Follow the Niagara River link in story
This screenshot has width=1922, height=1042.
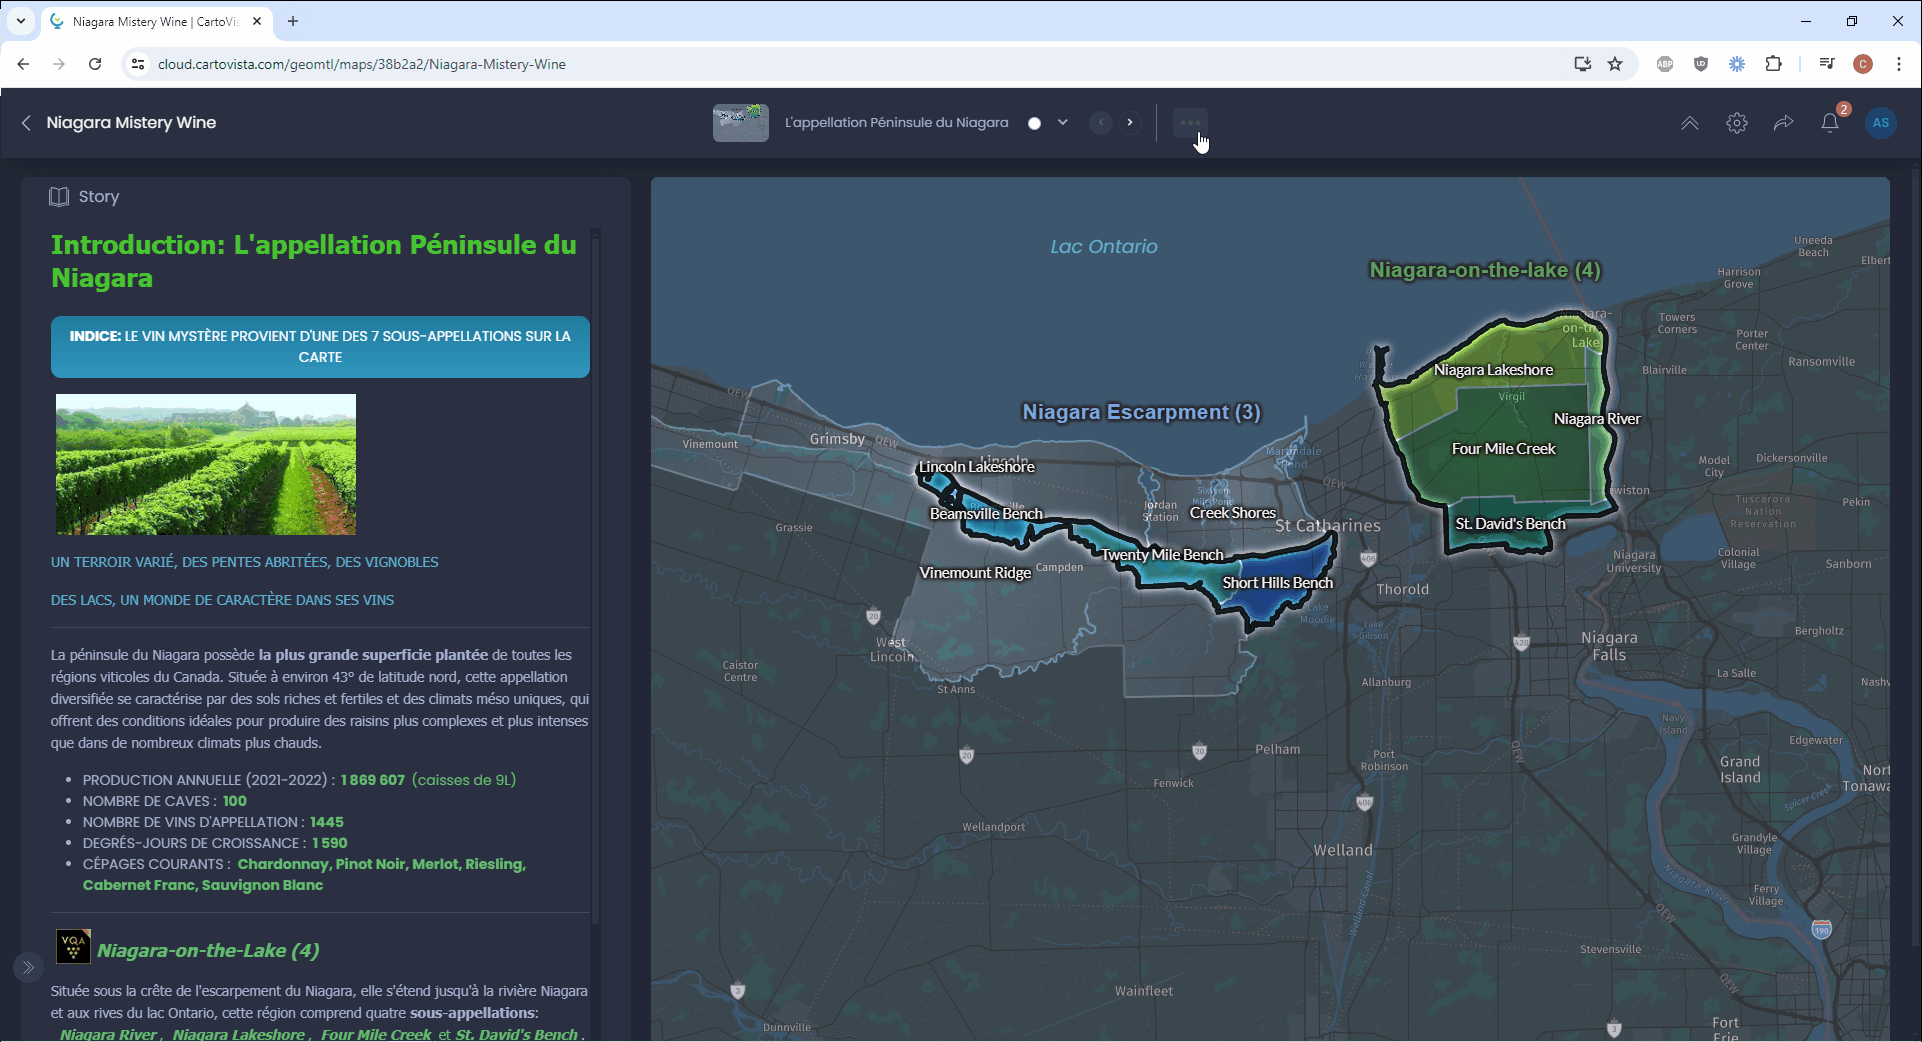pyautogui.click(x=108, y=1034)
